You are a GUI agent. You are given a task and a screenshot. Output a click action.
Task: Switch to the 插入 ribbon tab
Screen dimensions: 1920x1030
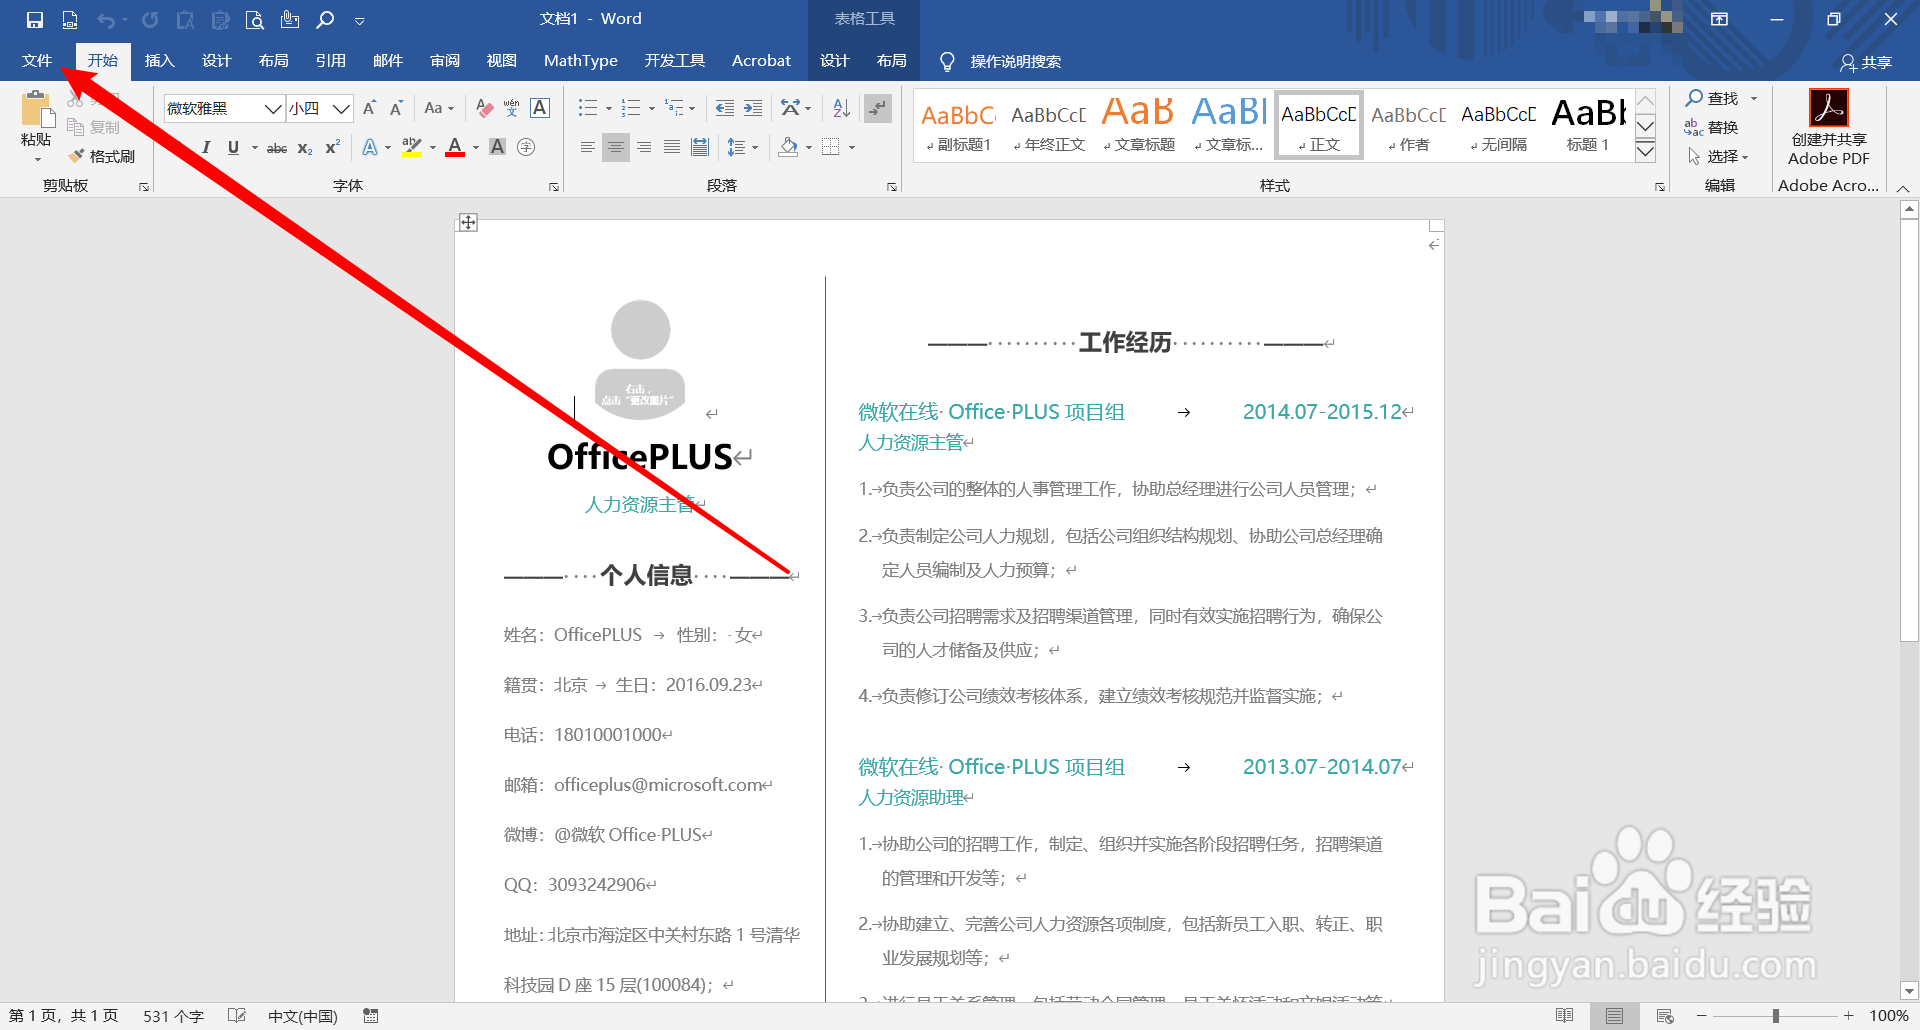[x=158, y=60]
